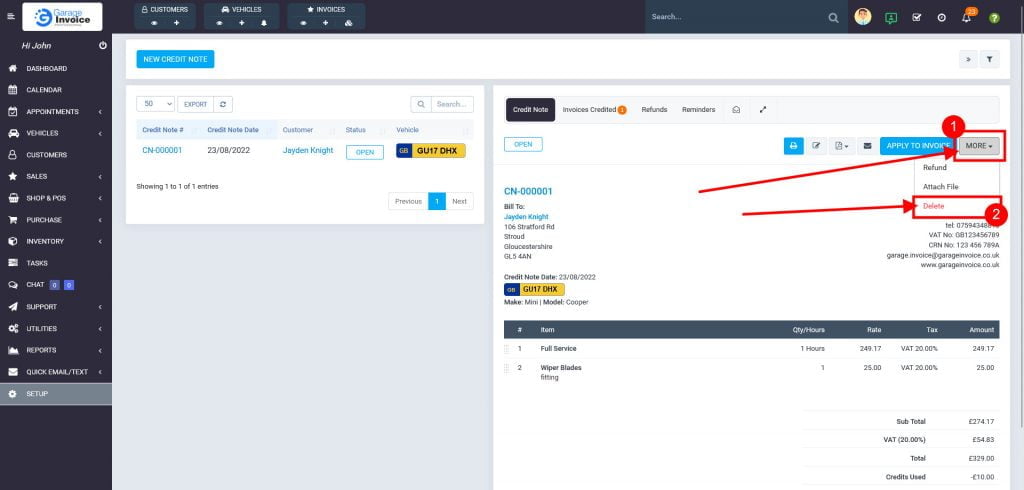1024x490 pixels.
Task: Select Delete from the More menu
Action: tap(933, 206)
